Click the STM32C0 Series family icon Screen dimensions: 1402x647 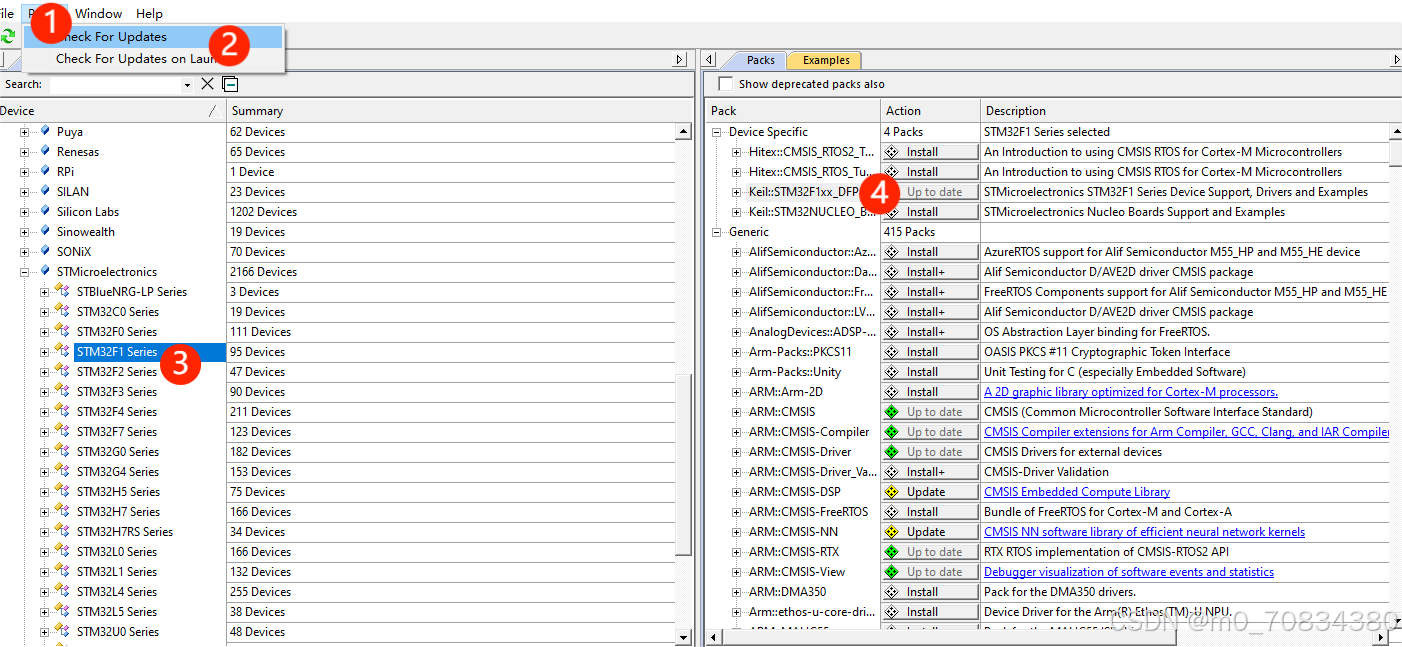[x=63, y=312]
